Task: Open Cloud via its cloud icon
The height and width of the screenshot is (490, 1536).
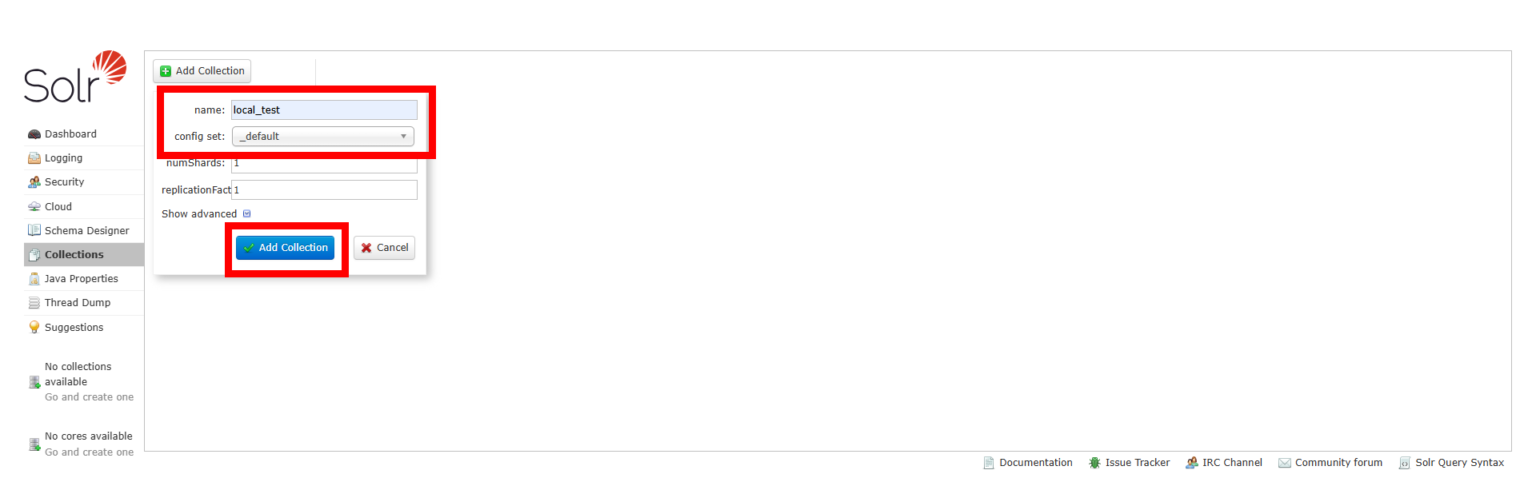Action: coord(34,207)
